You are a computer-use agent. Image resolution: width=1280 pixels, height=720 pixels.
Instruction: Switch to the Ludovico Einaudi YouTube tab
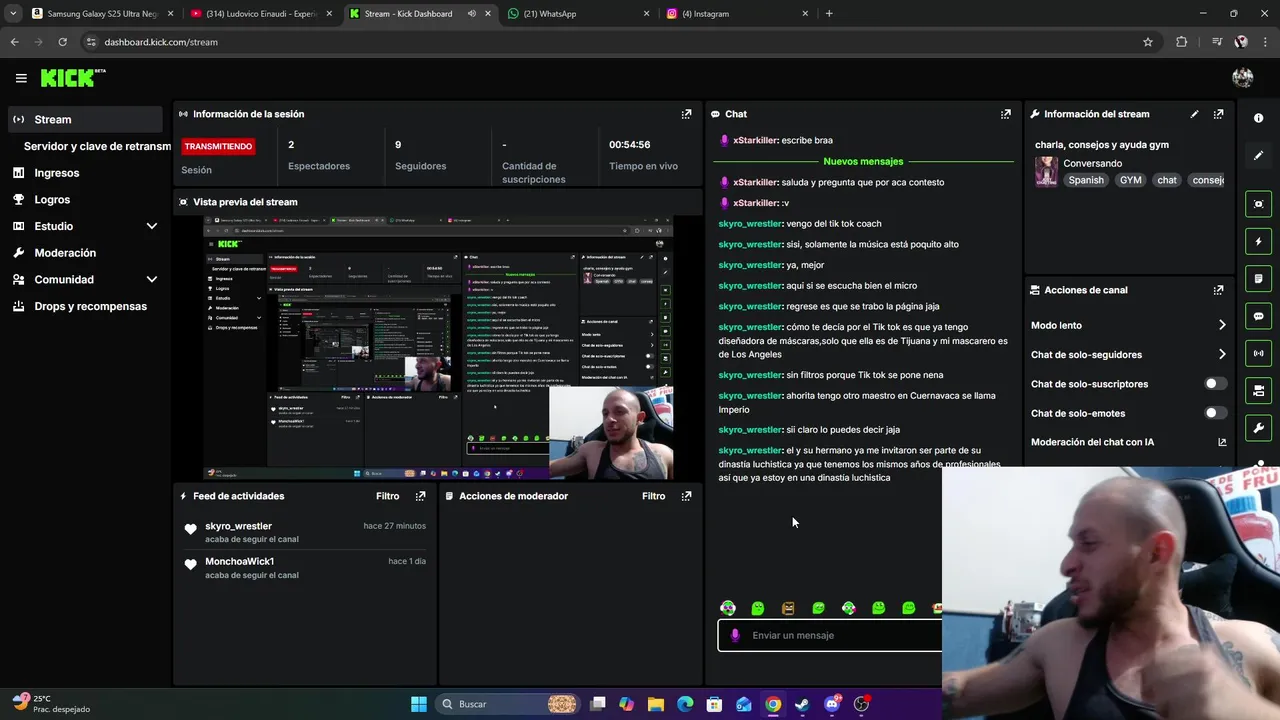coord(262,14)
